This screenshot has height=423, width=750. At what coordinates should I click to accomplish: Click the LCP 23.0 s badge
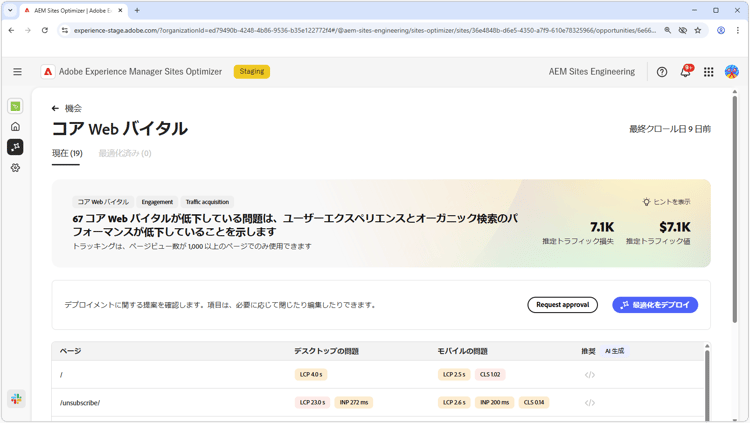coord(312,403)
